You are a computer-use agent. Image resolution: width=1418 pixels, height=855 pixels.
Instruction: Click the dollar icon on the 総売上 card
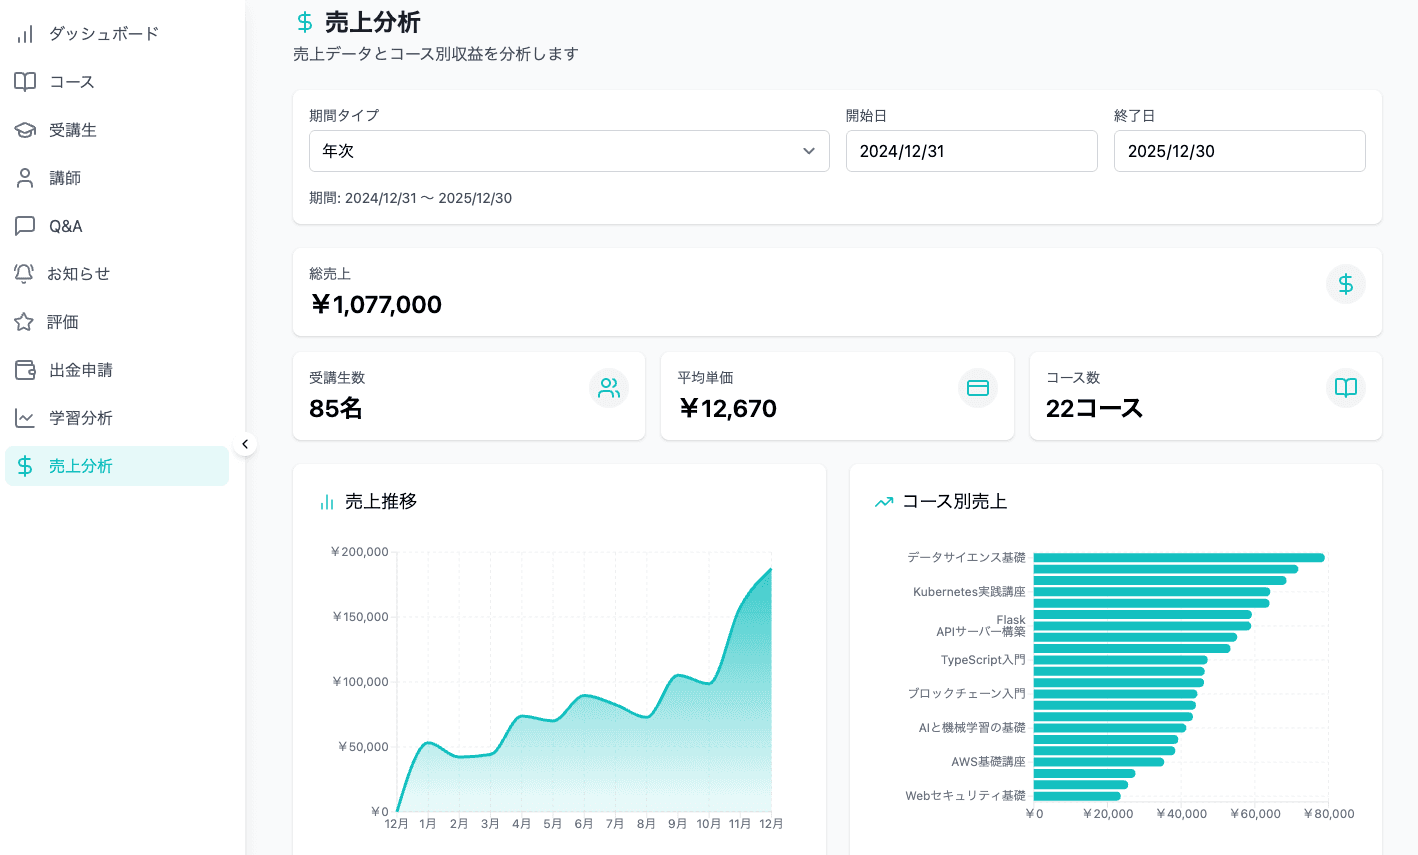(x=1345, y=285)
